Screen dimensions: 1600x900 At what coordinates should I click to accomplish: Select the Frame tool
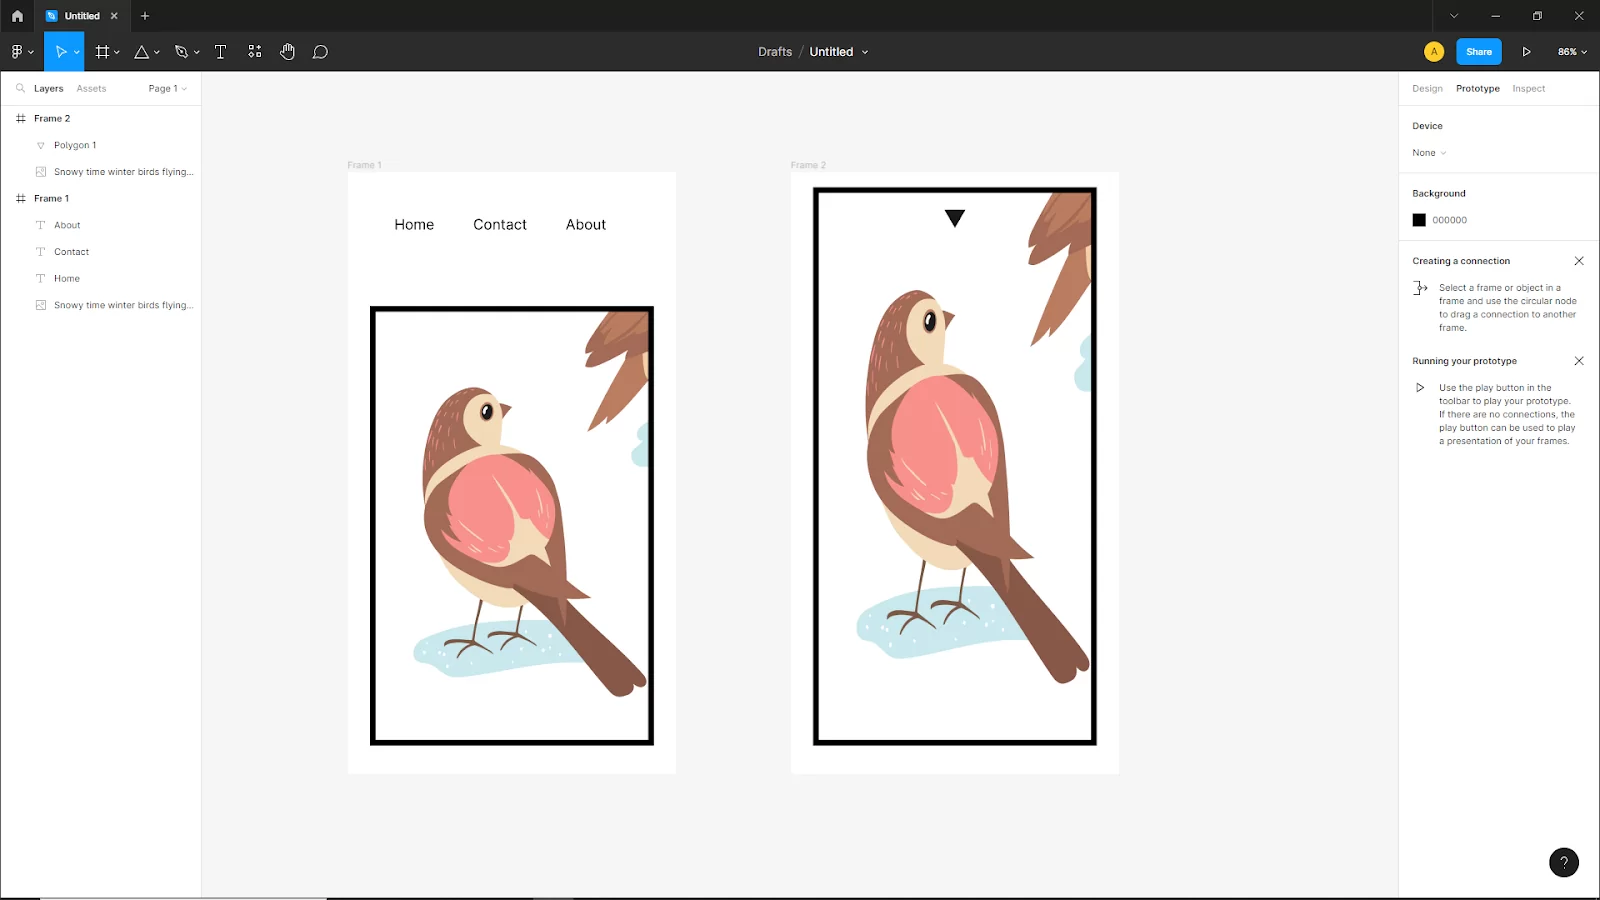(x=102, y=52)
